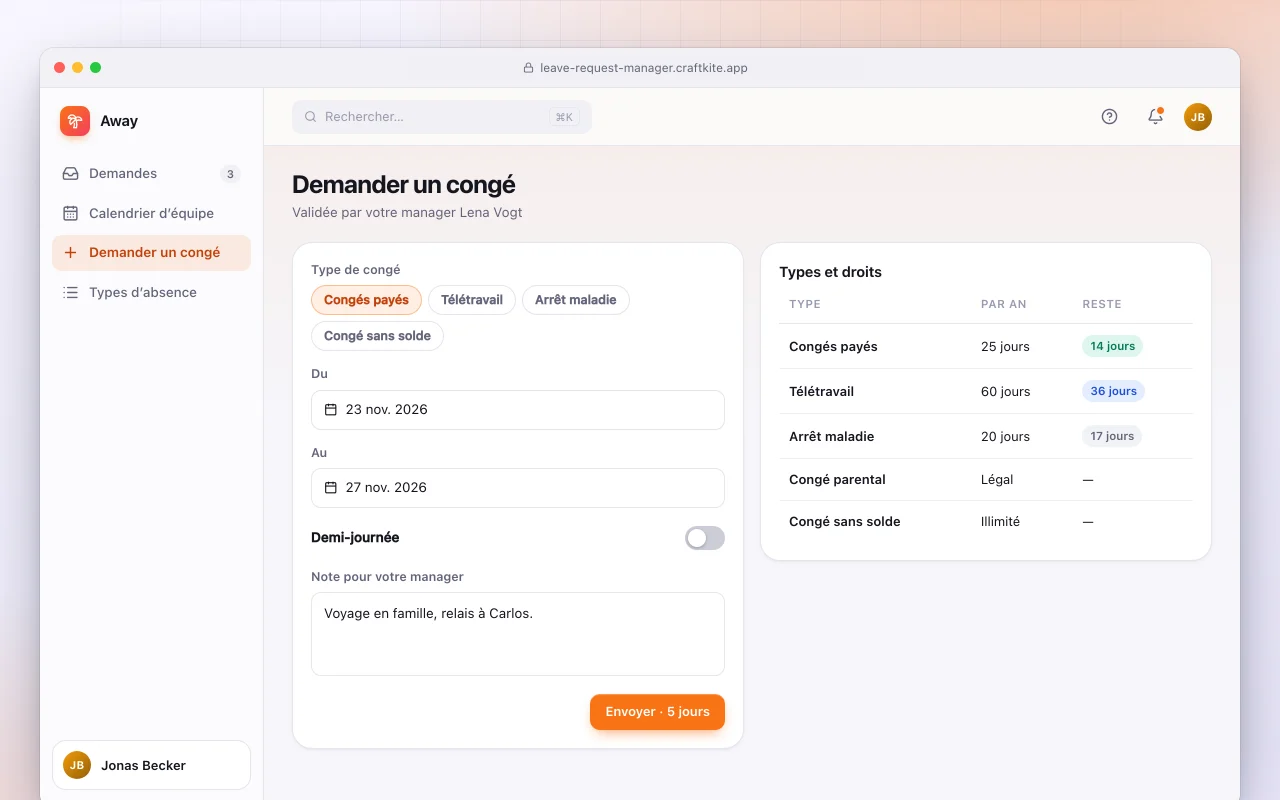Screen dimensions: 1280x800
Task: Click the Congés payés table row label
Action: 833,347
